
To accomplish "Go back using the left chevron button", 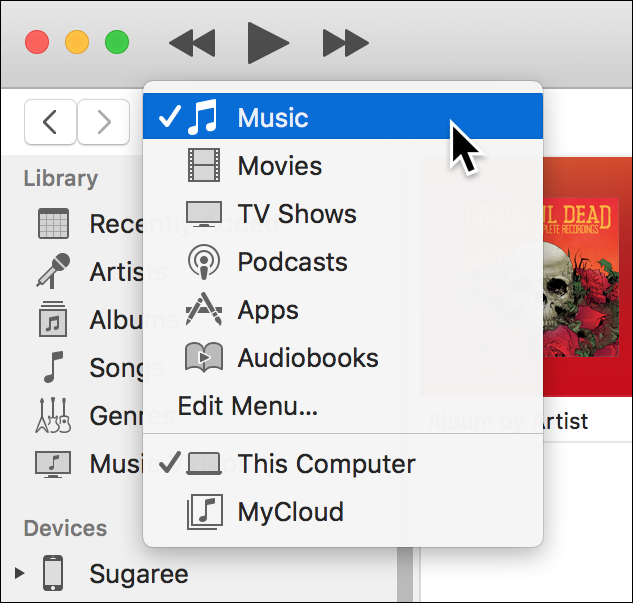I will 50,121.
